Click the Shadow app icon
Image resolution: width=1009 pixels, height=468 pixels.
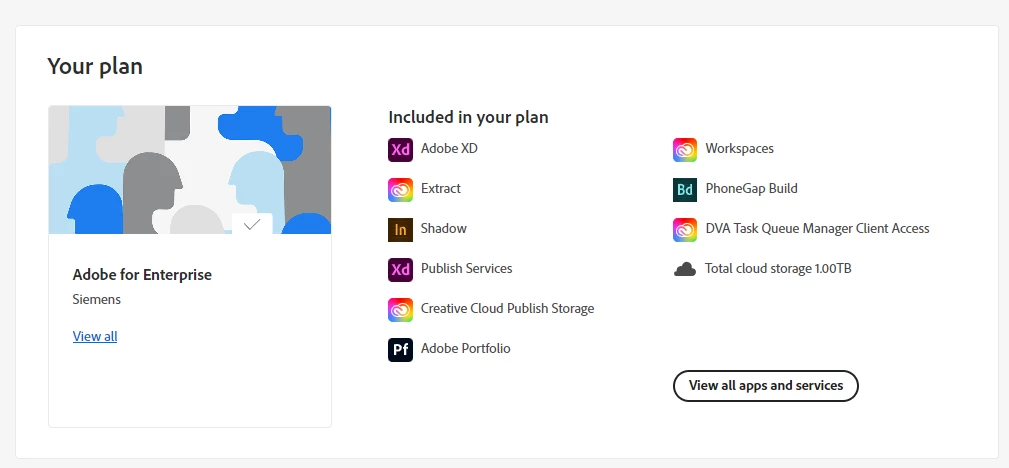(400, 230)
